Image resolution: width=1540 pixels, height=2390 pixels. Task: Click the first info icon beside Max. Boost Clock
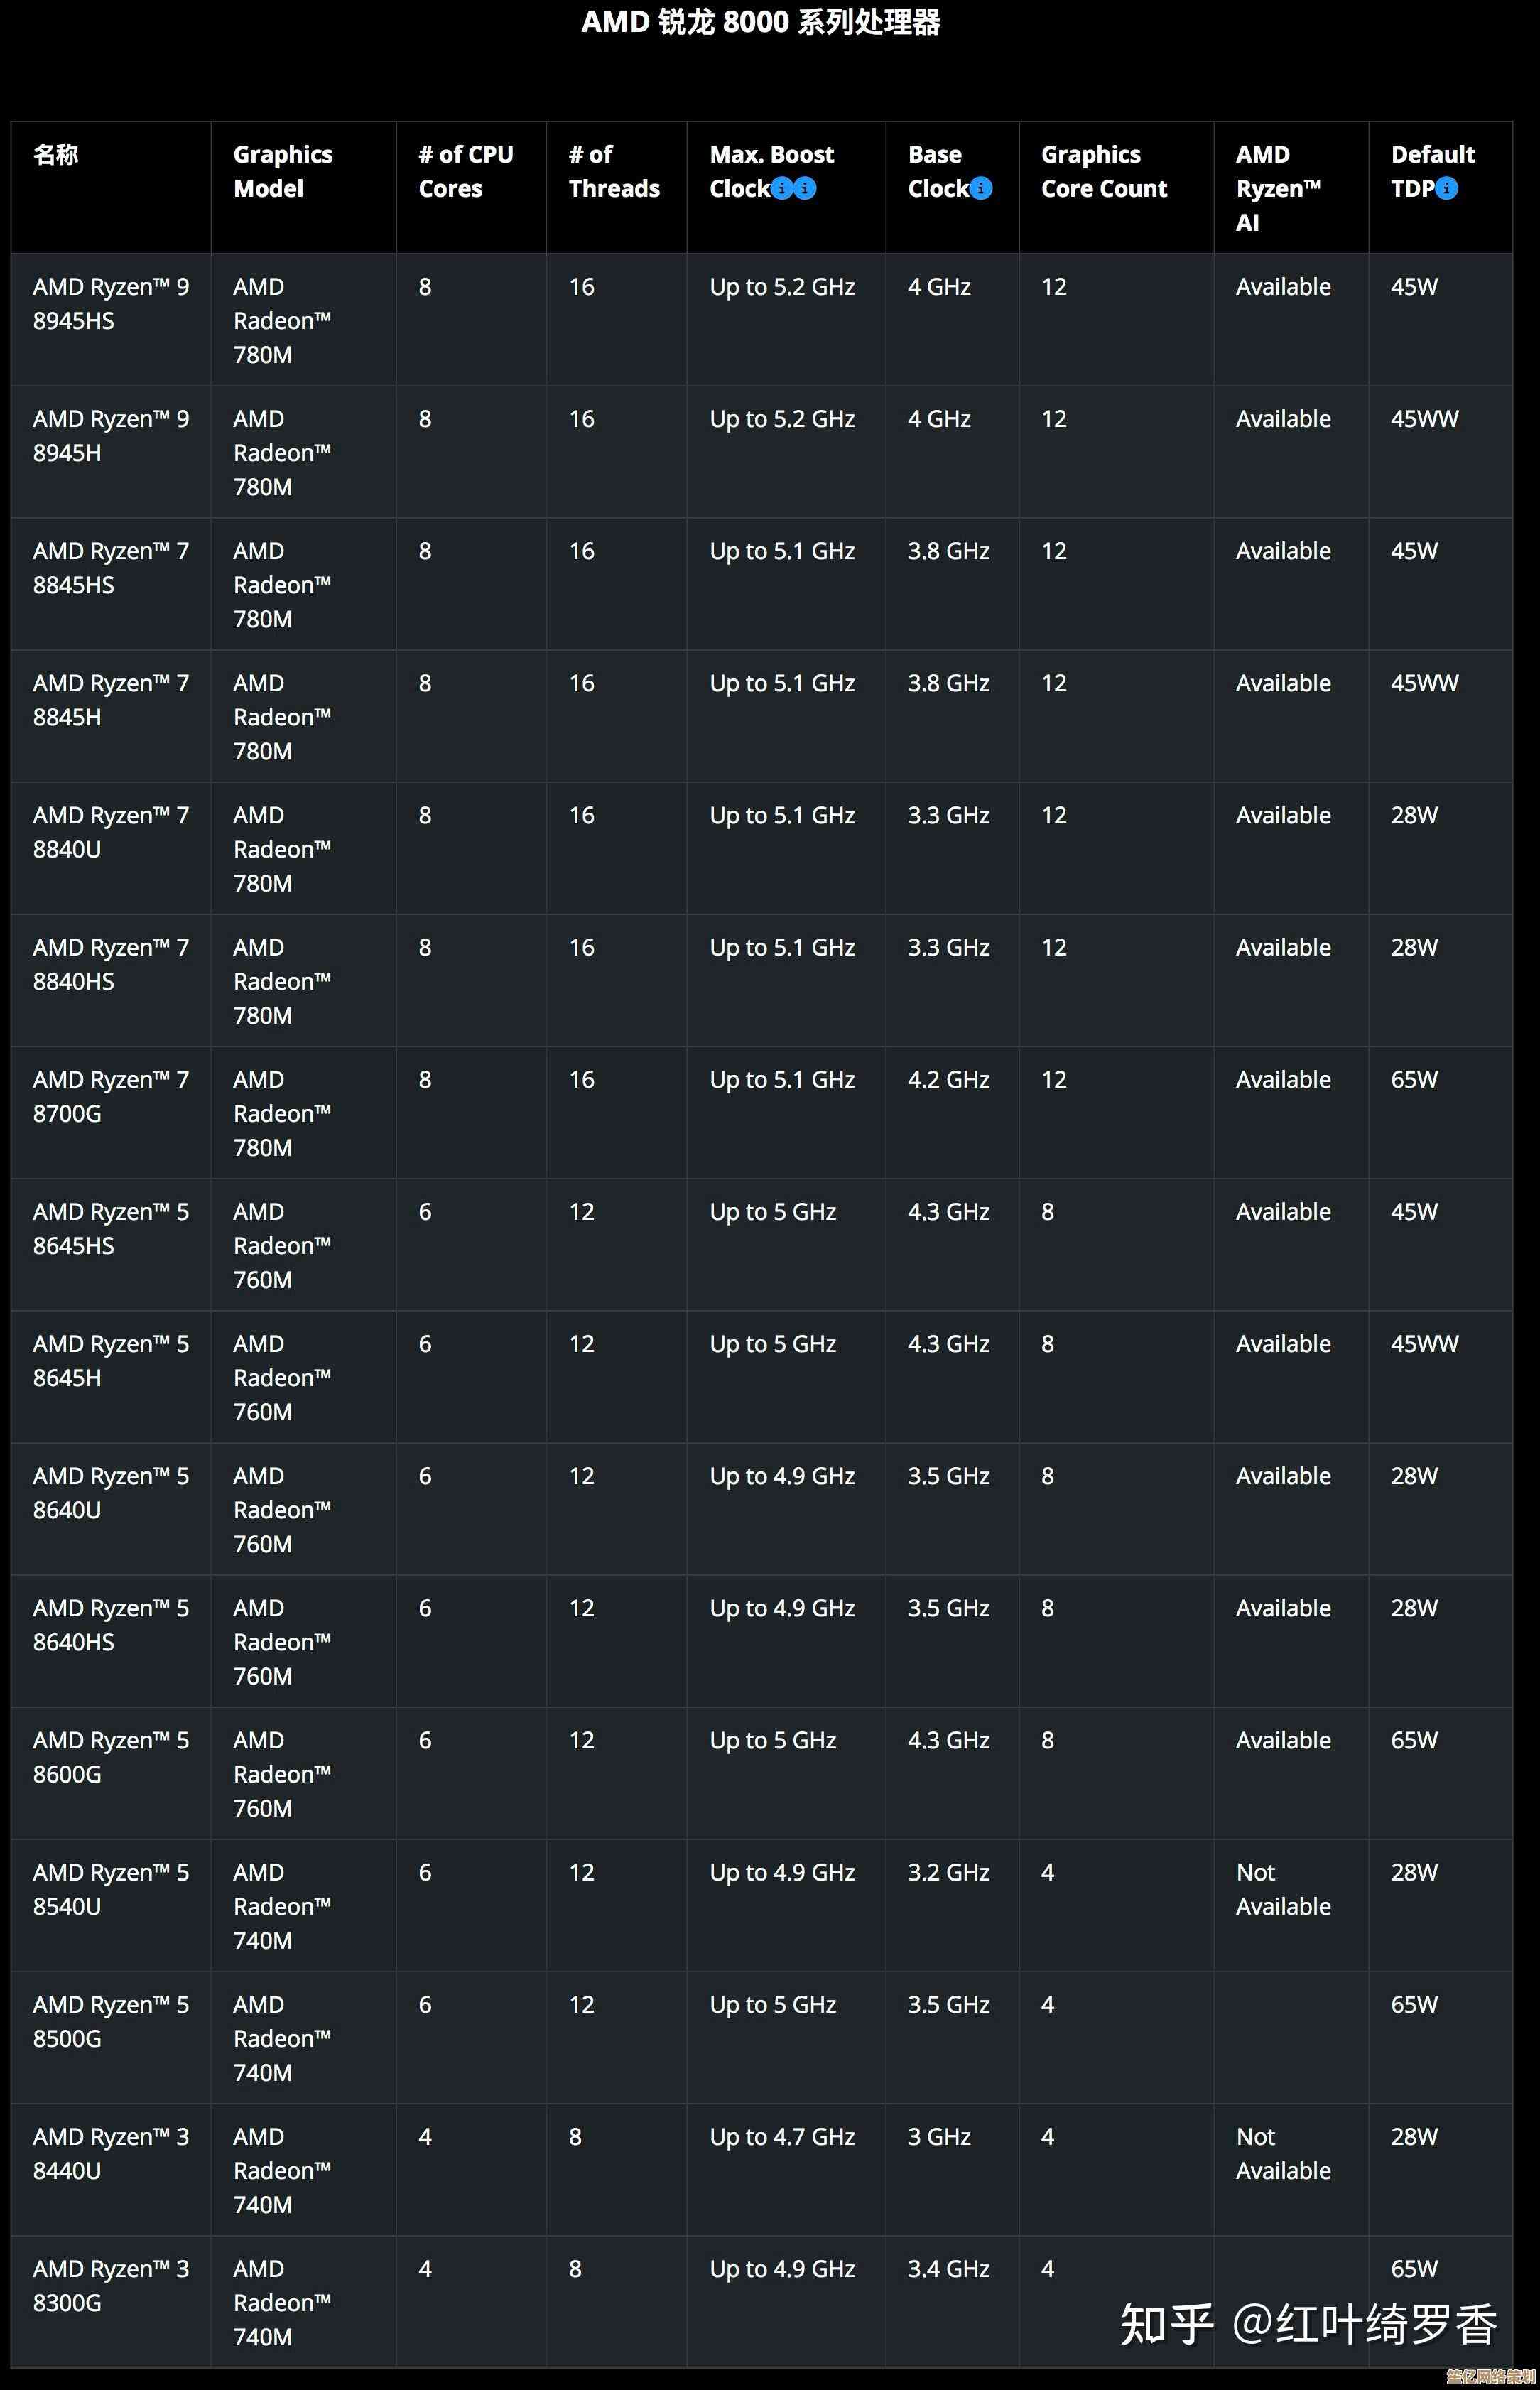(x=782, y=188)
